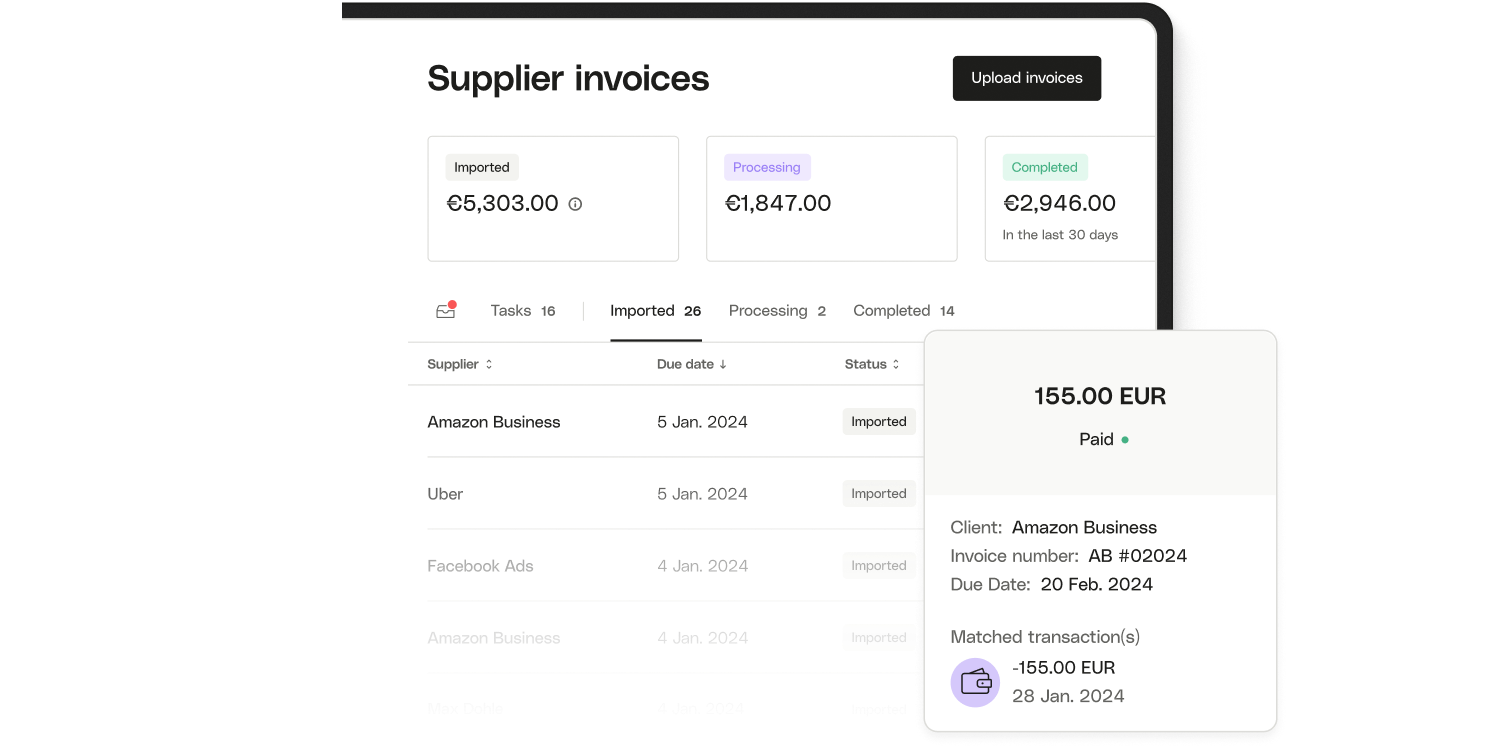Click the 'In the last 30 days' note
This screenshot has width=1500, height=751.
tap(1060, 235)
